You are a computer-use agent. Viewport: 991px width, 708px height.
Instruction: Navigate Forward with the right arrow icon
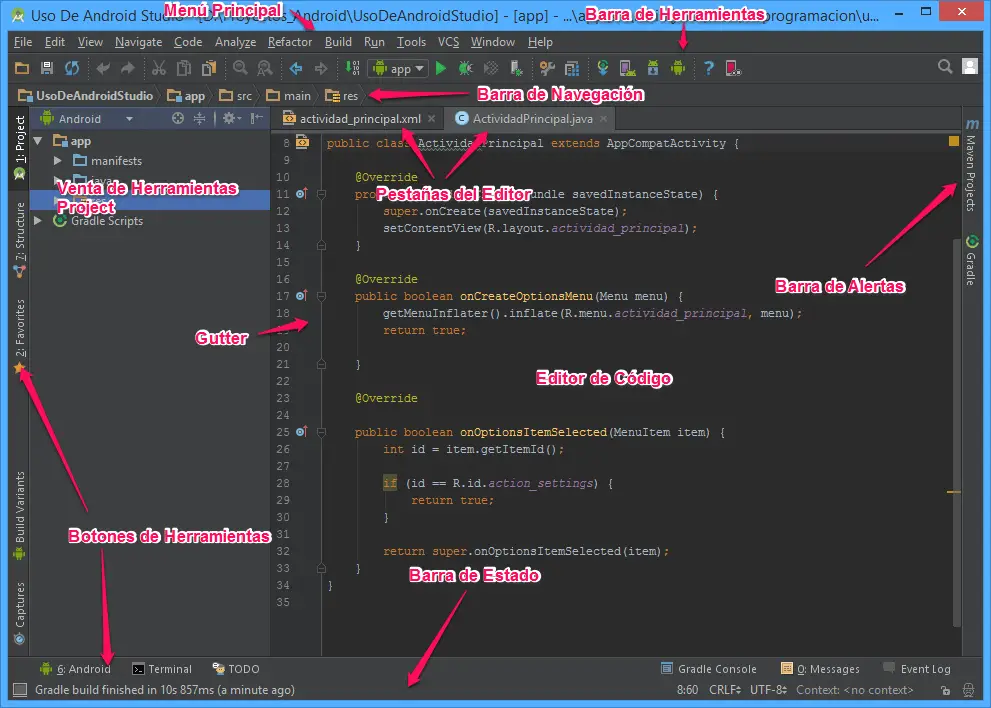click(320, 68)
